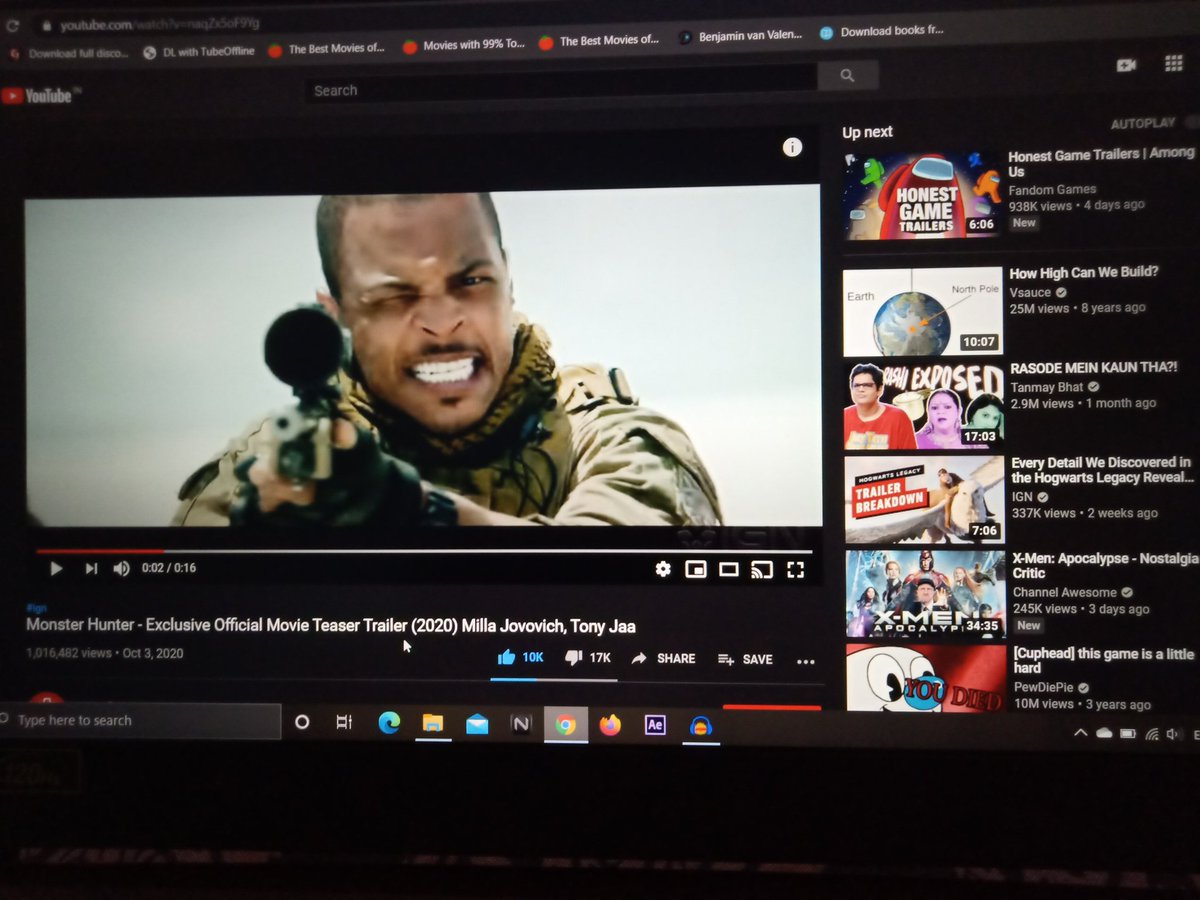
Task: Expand hidden system tray icons
Action: pos(1080,733)
